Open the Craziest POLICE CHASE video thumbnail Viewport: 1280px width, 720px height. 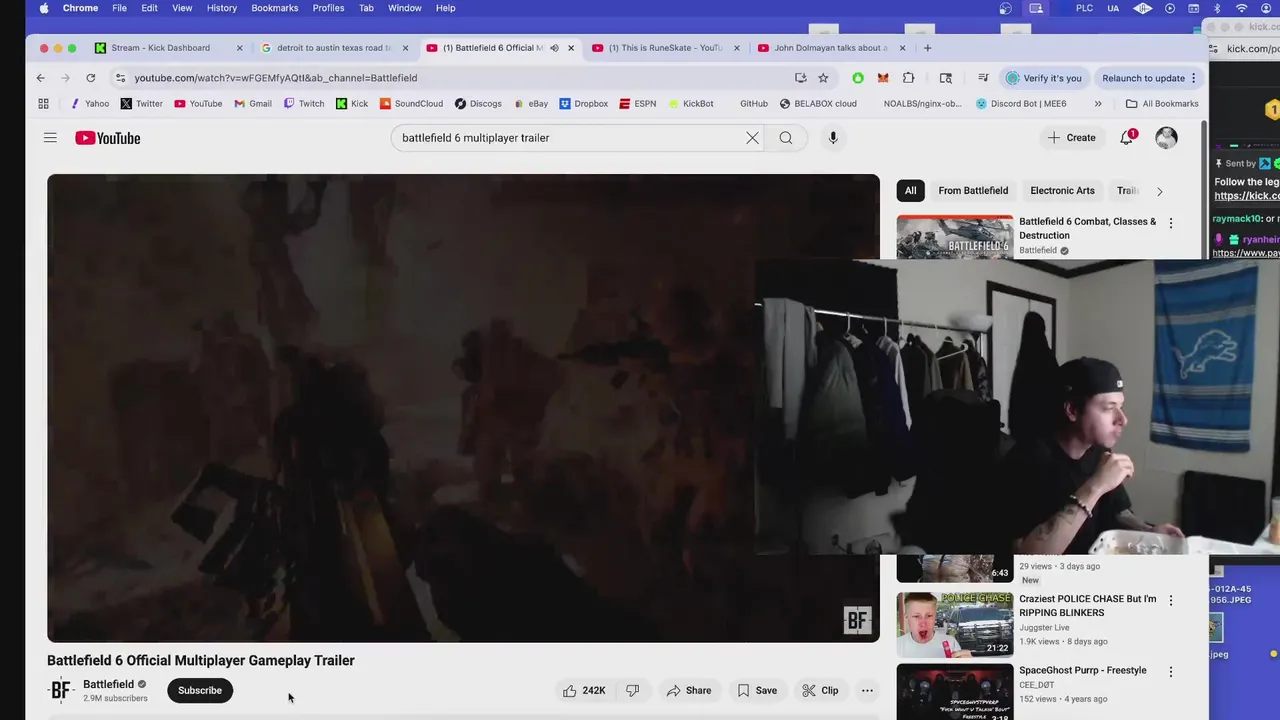click(955, 624)
